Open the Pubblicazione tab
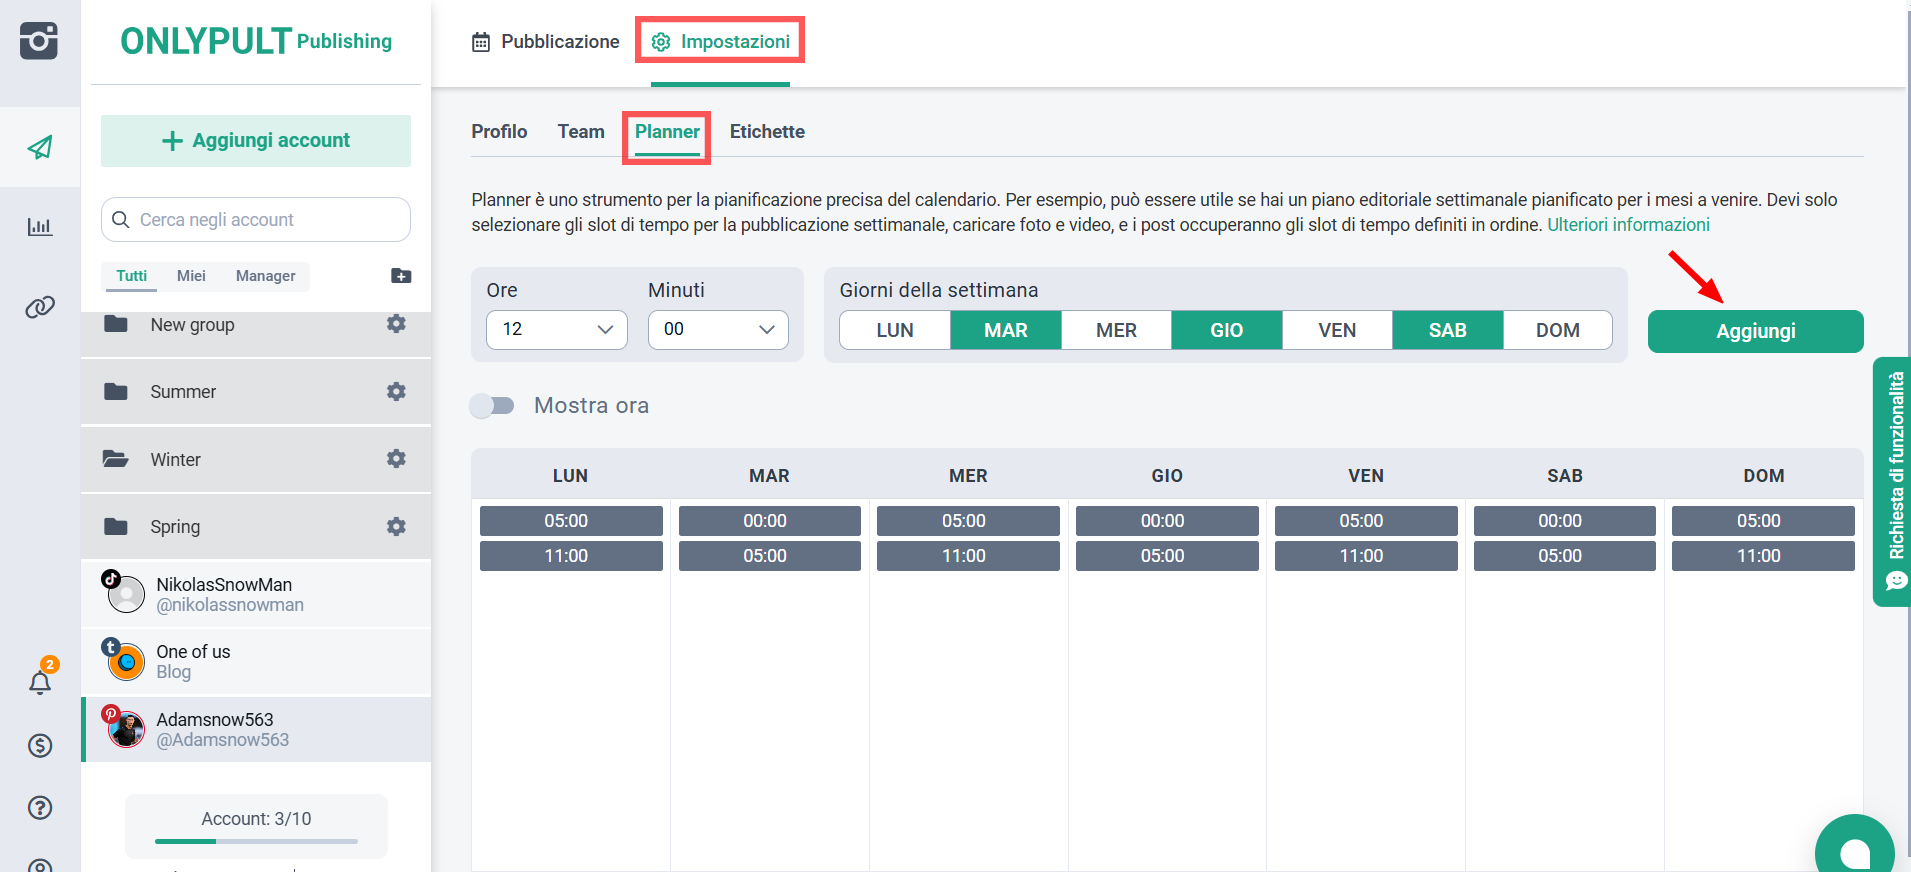The height and width of the screenshot is (872, 1911). [x=546, y=42]
